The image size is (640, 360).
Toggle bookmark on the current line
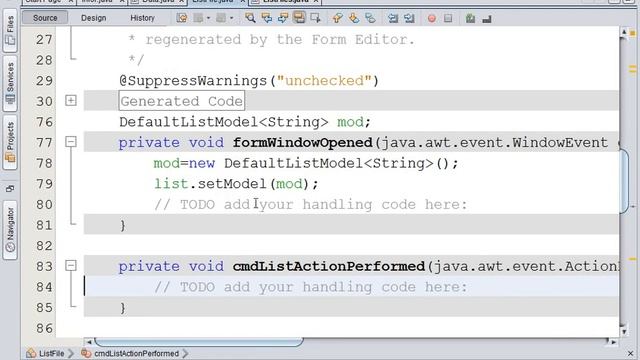[x=370, y=18]
